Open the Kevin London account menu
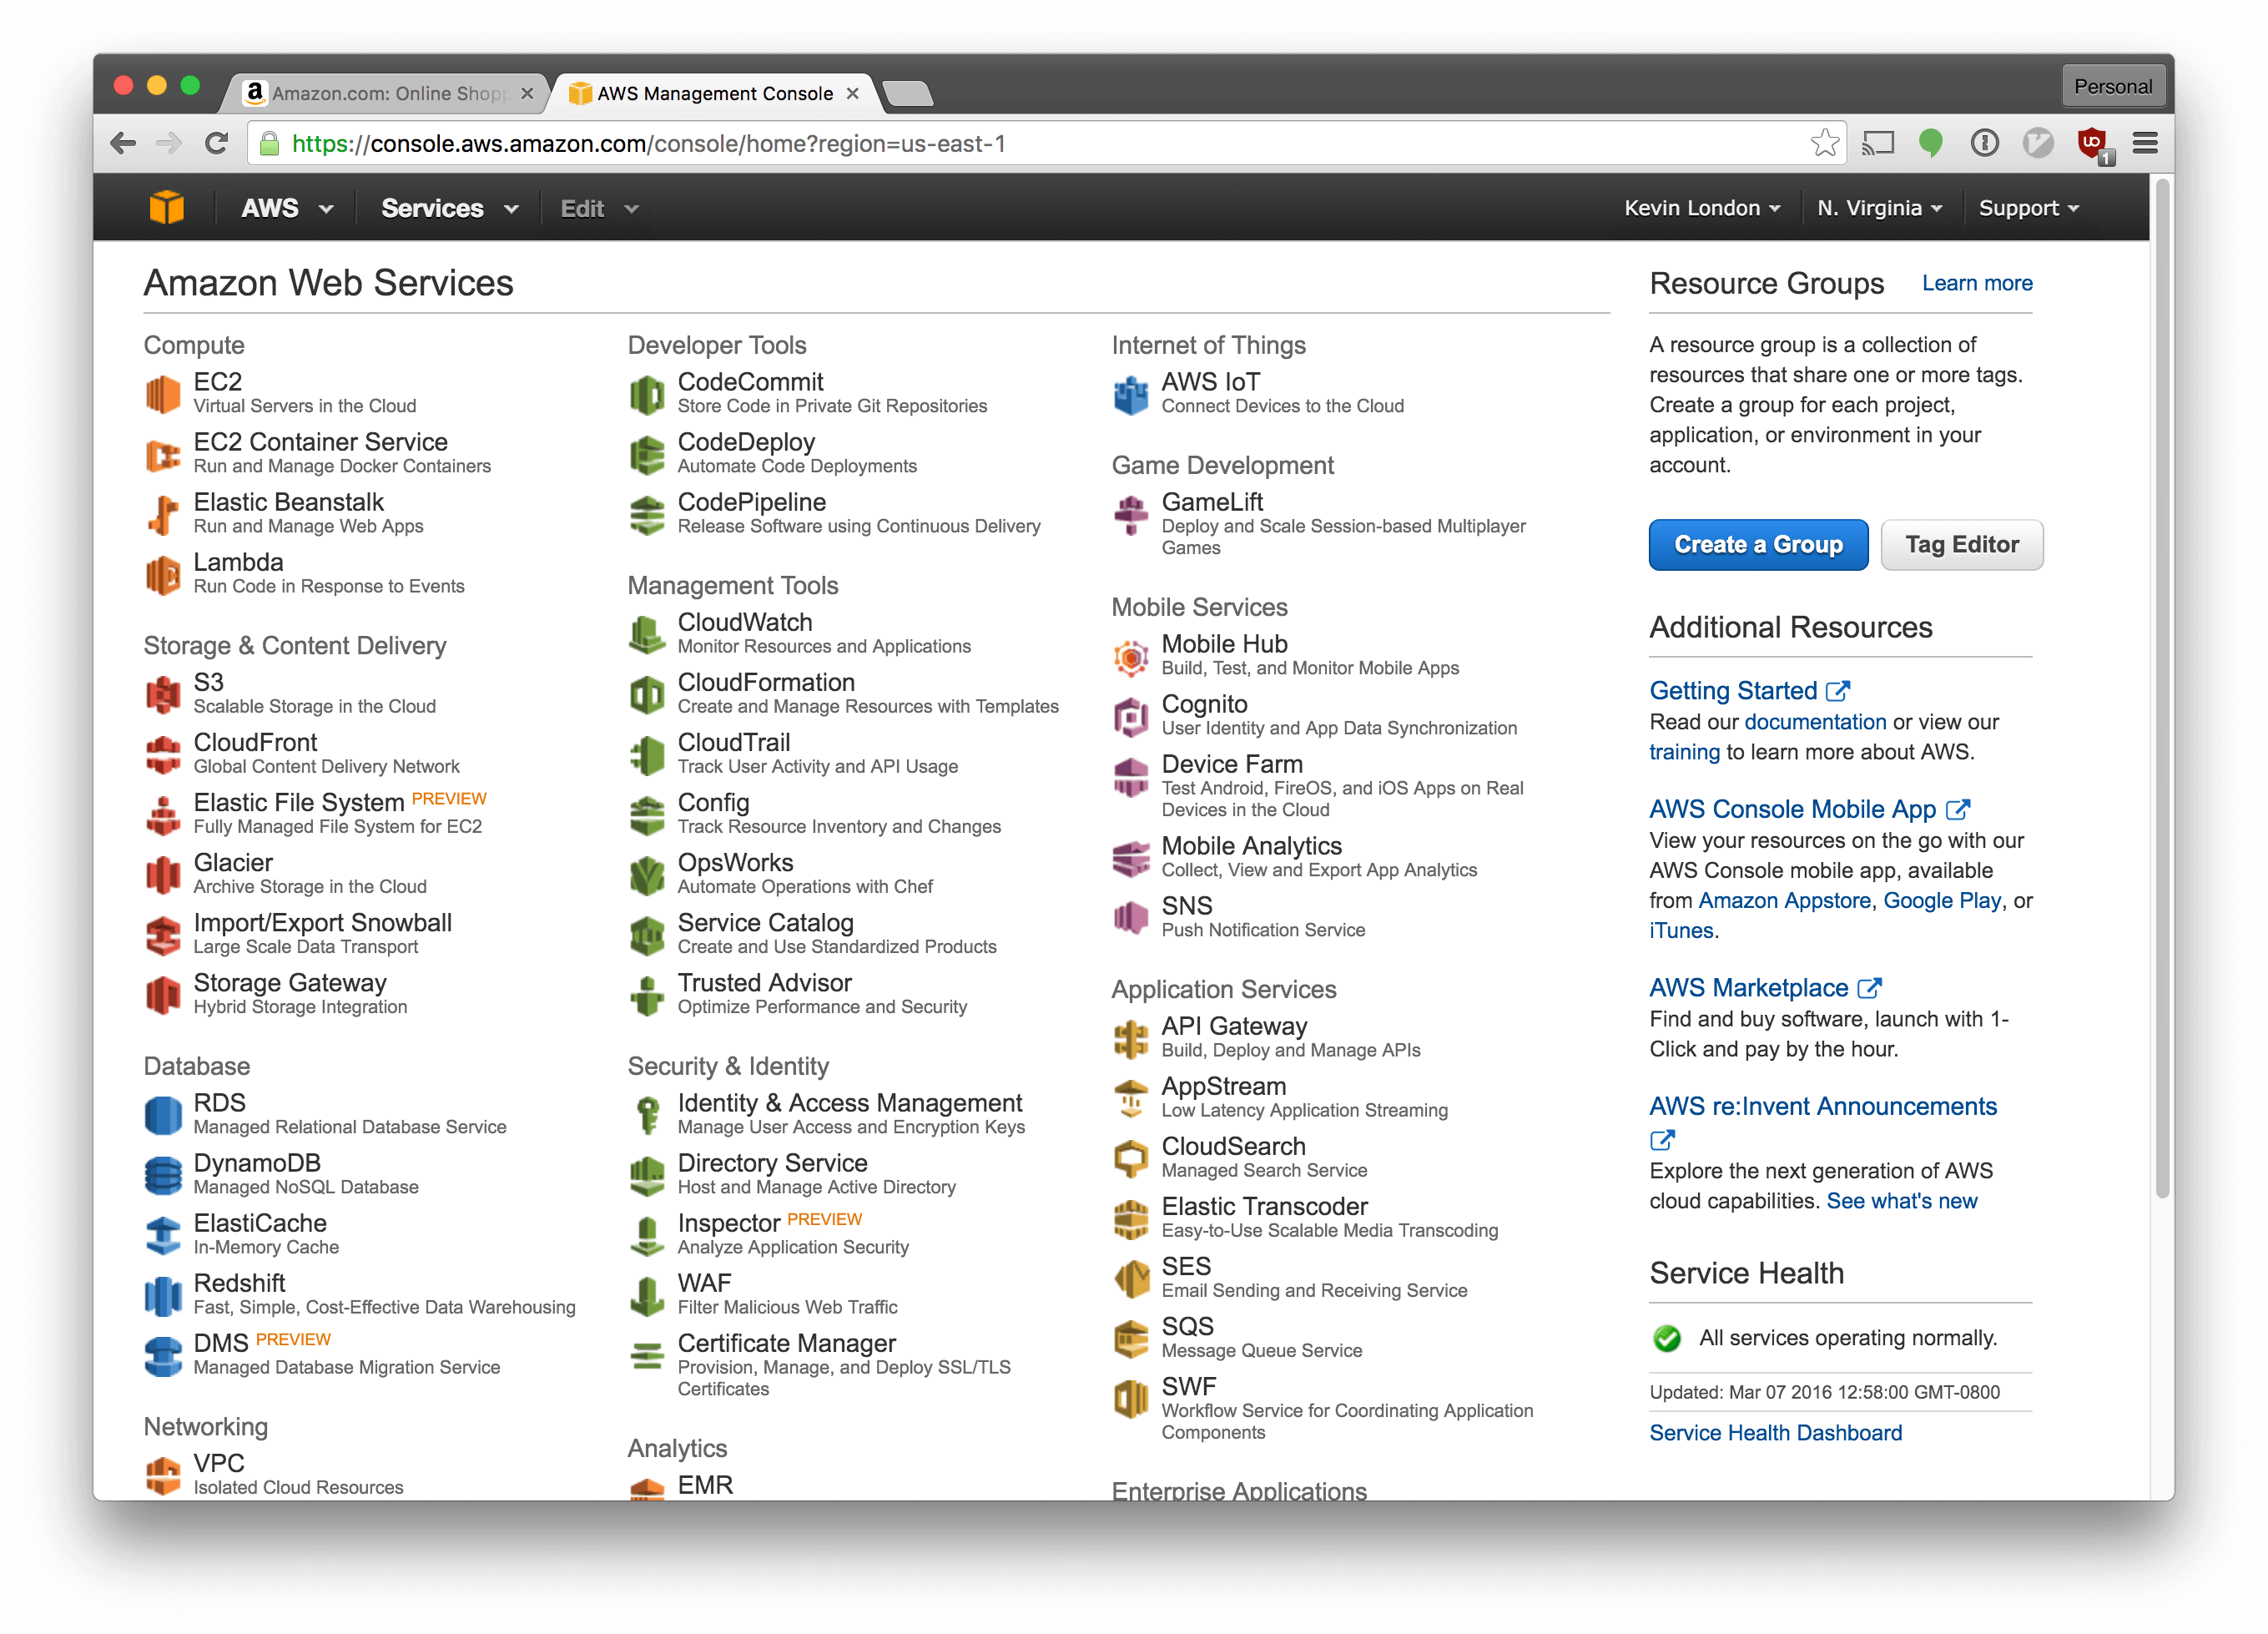The height and width of the screenshot is (1634, 2268). pos(1702,207)
